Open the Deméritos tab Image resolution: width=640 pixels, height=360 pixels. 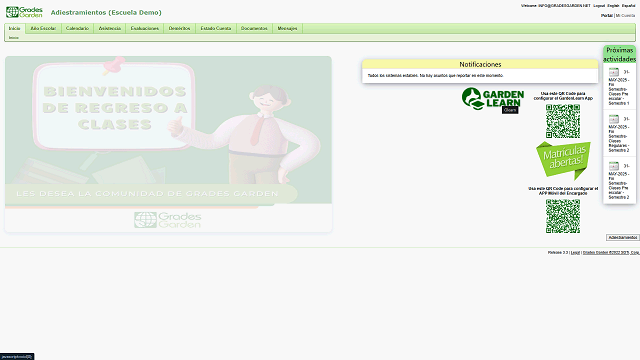point(180,28)
